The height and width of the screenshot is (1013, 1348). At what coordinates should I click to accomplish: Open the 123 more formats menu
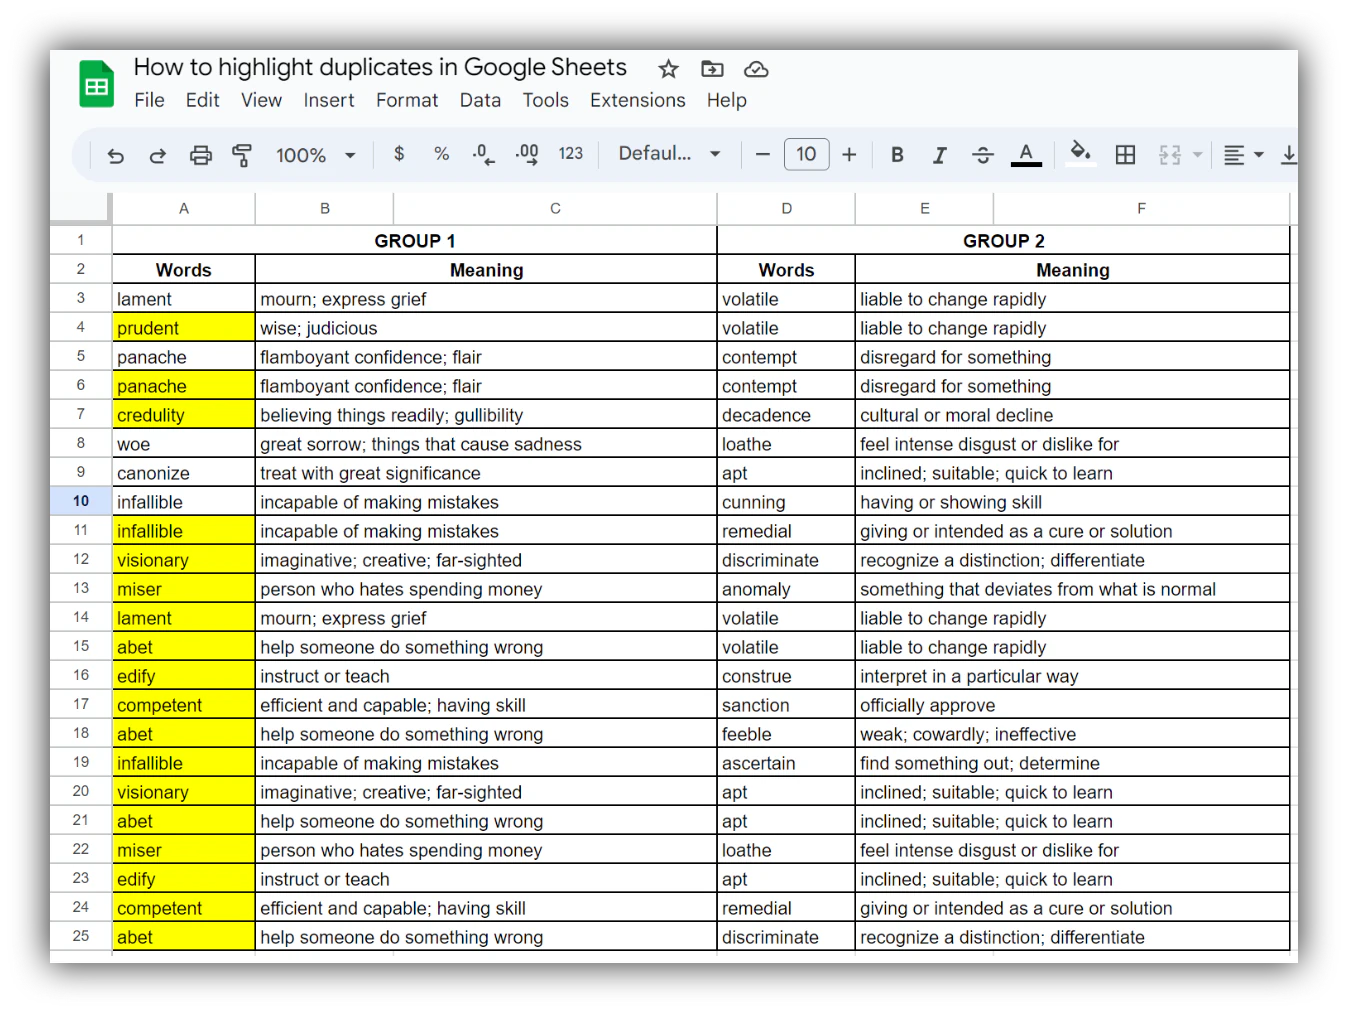click(x=571, y=154)
